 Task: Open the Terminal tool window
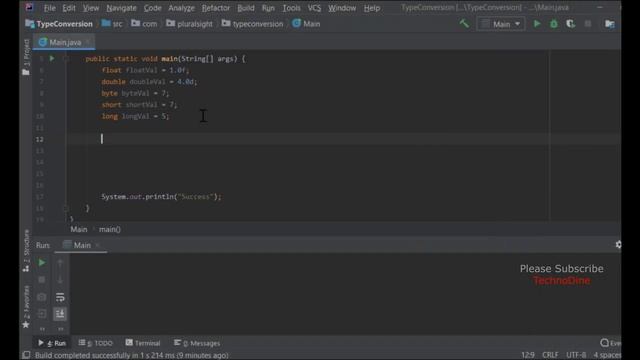click(143, 343)
